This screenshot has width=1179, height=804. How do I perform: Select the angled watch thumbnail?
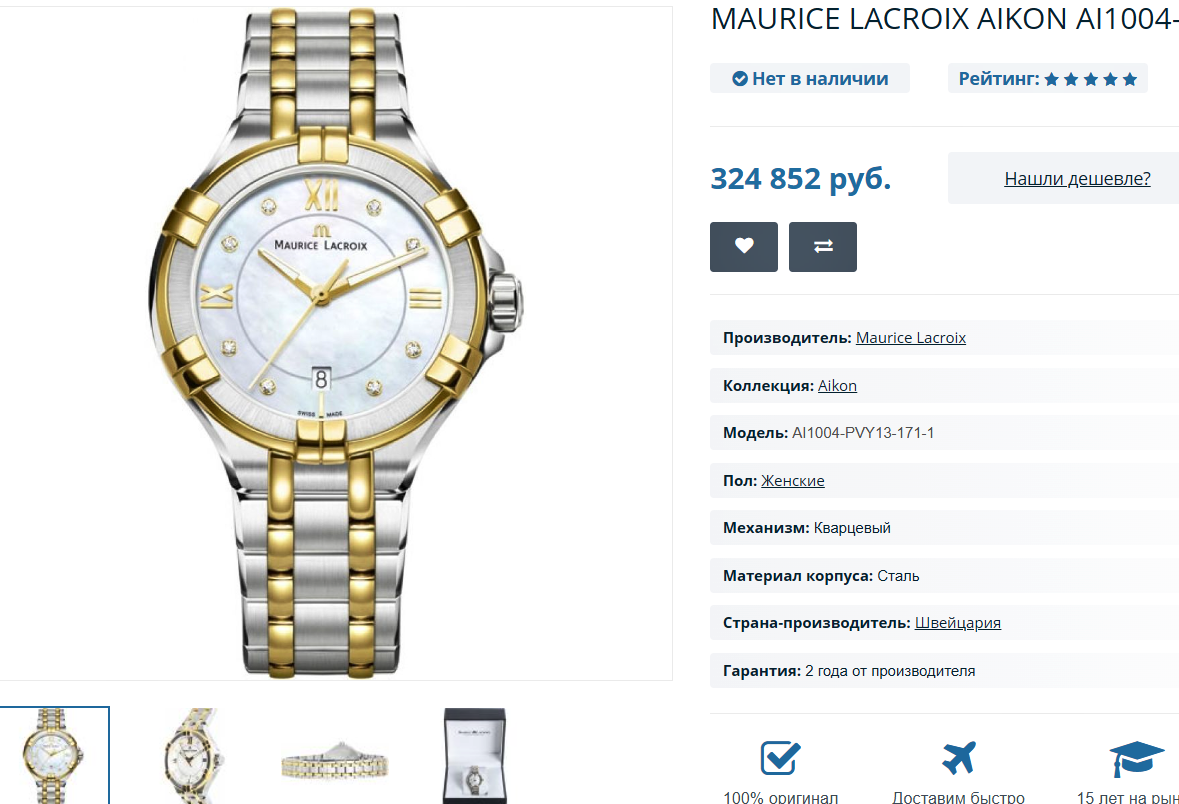[x=193, y=755]
